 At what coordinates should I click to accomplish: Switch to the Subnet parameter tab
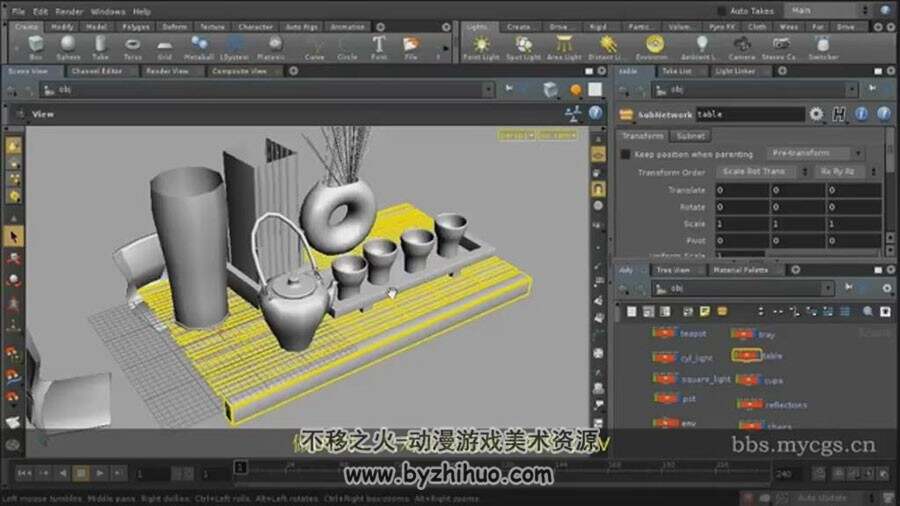pos(690,136)
